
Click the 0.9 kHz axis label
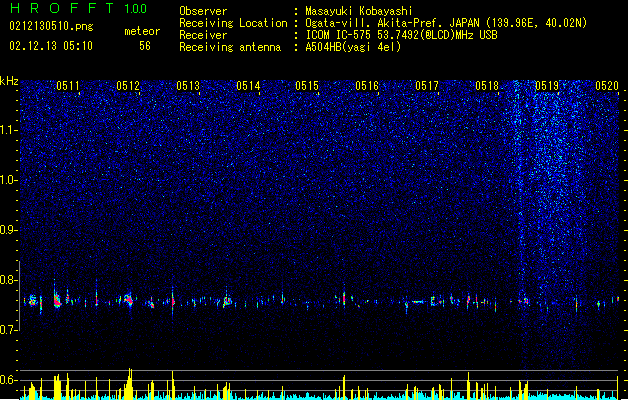click(x=9, y=230)
